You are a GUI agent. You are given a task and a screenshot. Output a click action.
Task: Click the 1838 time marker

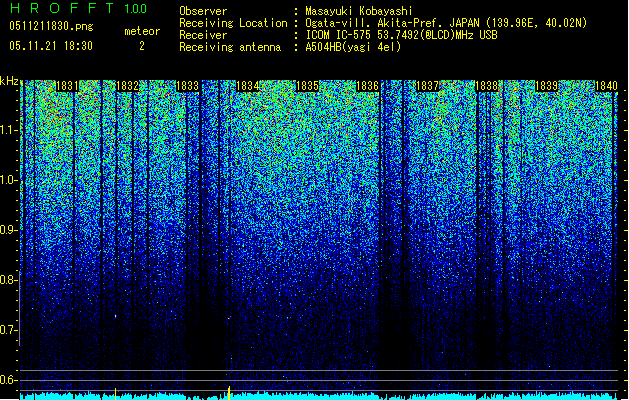(x=487, y=86)
